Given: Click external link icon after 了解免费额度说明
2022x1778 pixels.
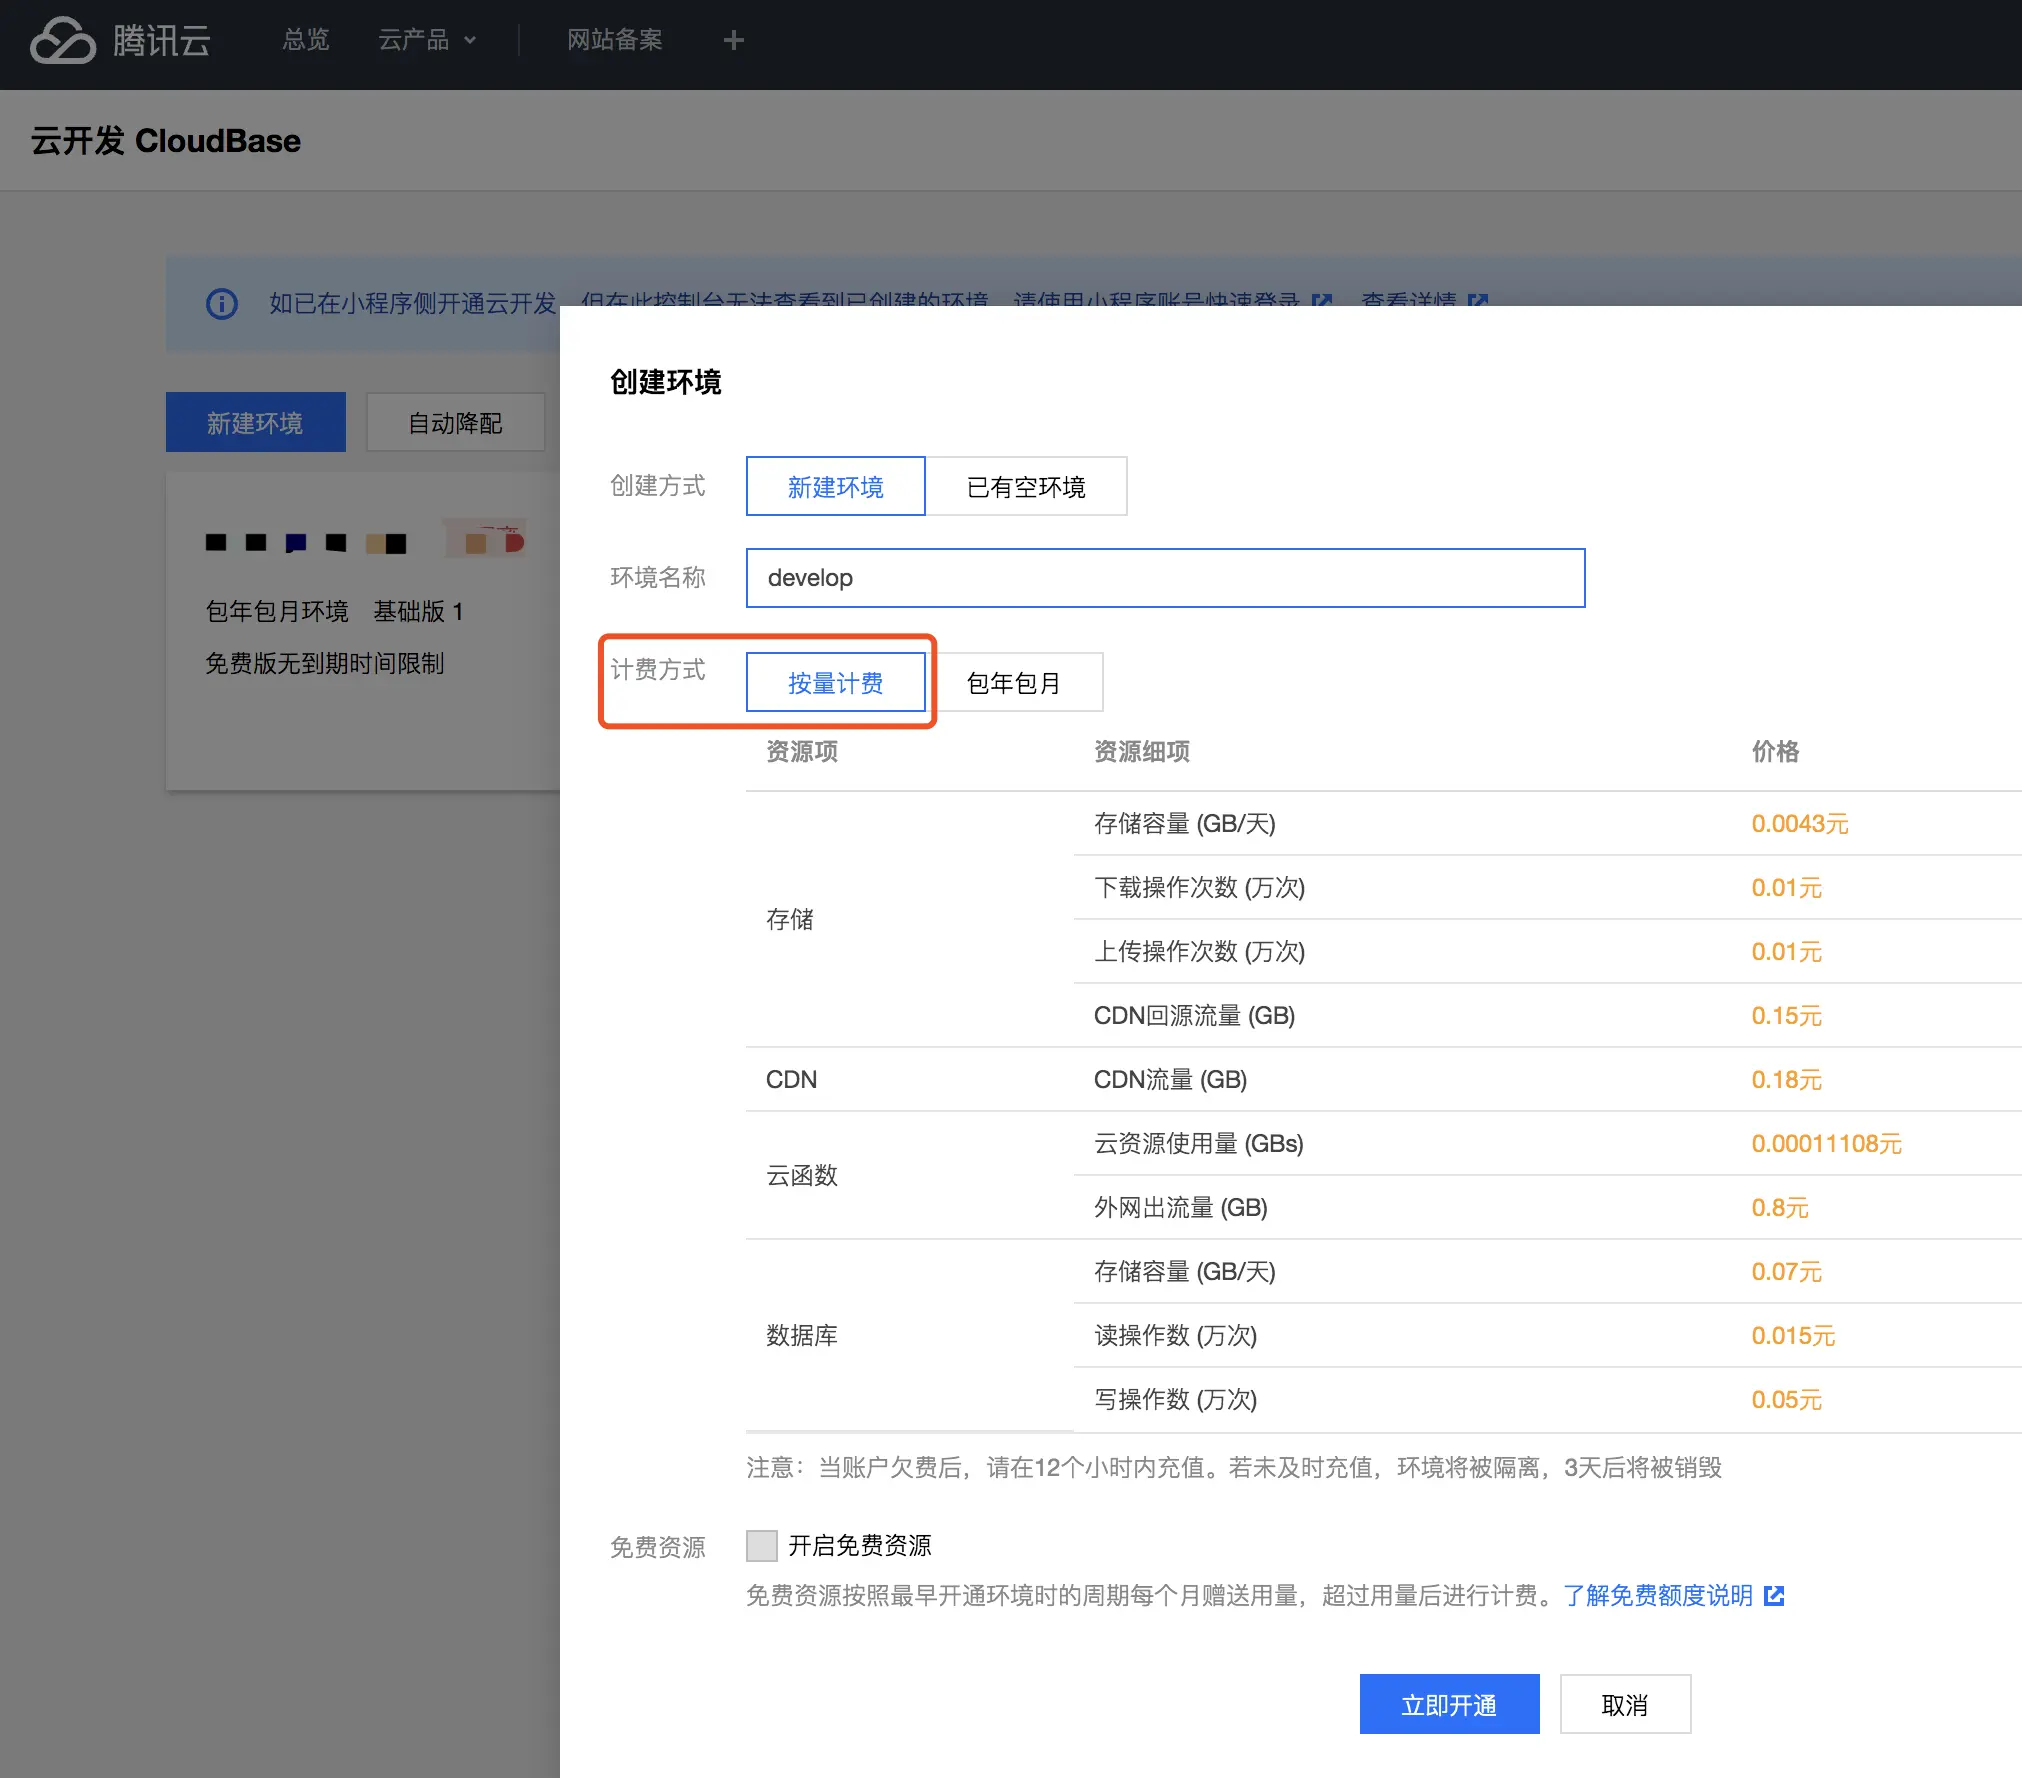Looking at the screenshot, I should click(1774, 1595).
